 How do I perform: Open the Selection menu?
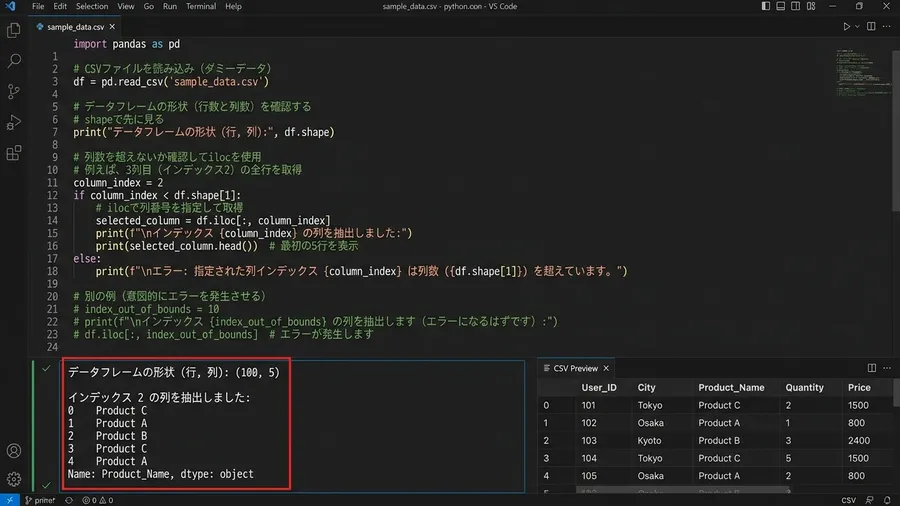pyautogui.click(x=92, y=6)
